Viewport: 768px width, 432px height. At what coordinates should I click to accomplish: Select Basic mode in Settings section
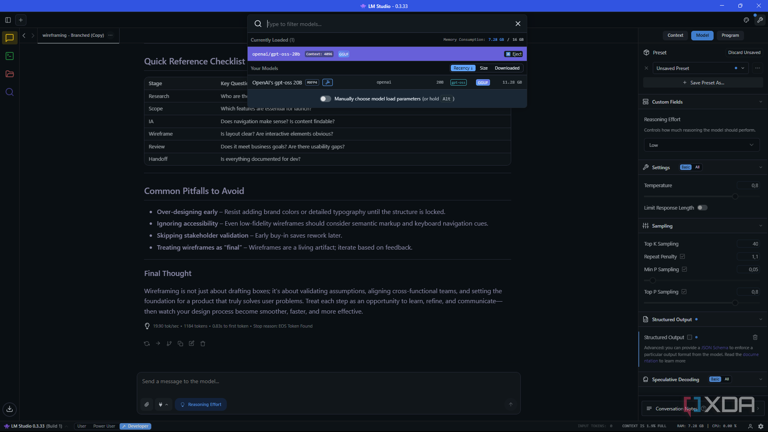(685, 167)
